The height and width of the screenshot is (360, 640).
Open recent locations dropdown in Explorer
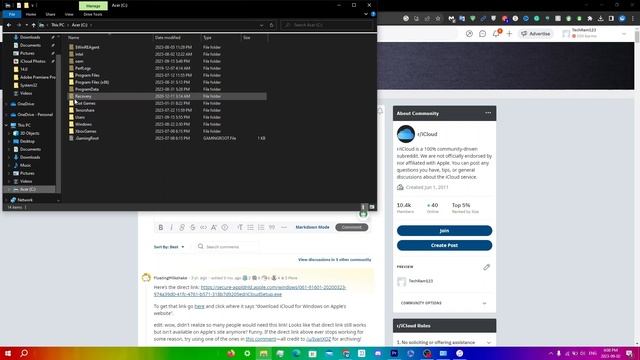(27, 25)
